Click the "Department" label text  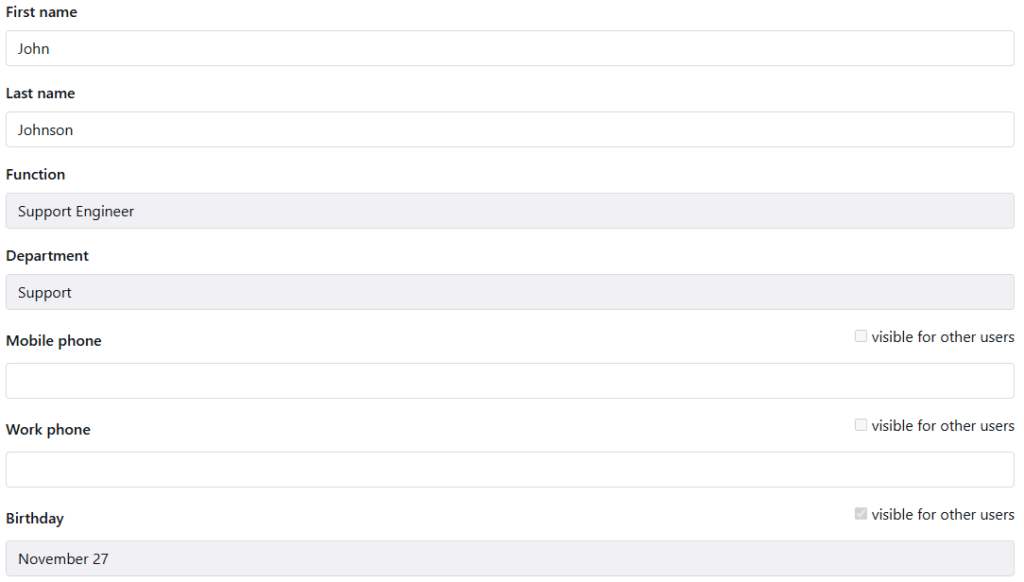(x=47, y=256)
